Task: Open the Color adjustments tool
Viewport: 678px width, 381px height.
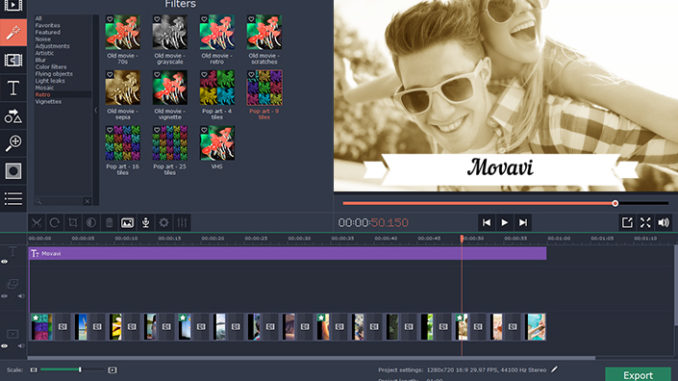Action: pyautogui.click(x=91, y=223)
